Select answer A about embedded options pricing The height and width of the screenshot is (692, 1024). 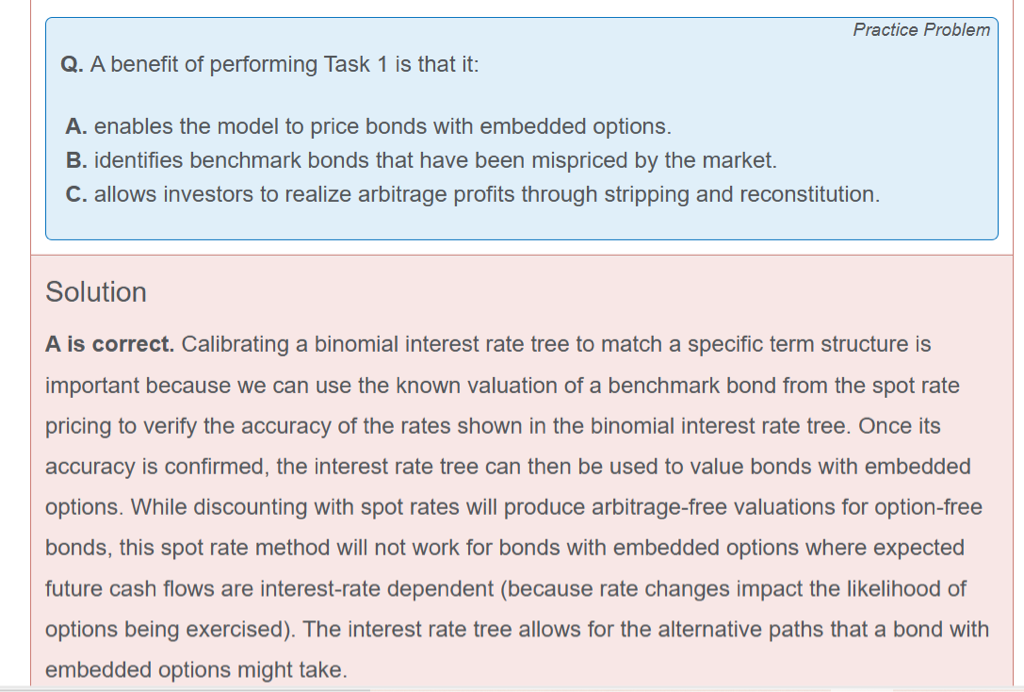coord(368,127)
